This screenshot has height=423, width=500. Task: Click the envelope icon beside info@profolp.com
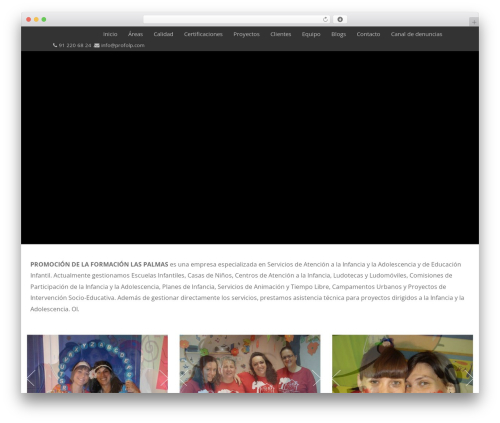pyautogui.click(x=97, y=45)
